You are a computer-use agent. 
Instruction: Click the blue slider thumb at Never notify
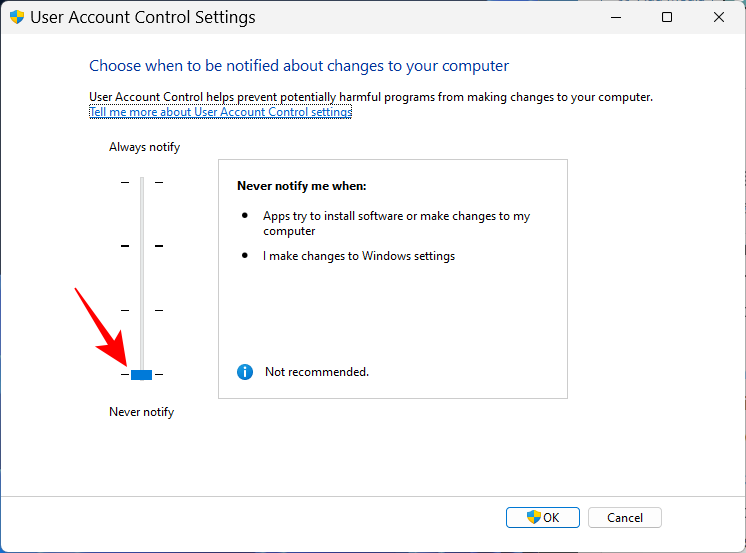[x=141, y=375]
